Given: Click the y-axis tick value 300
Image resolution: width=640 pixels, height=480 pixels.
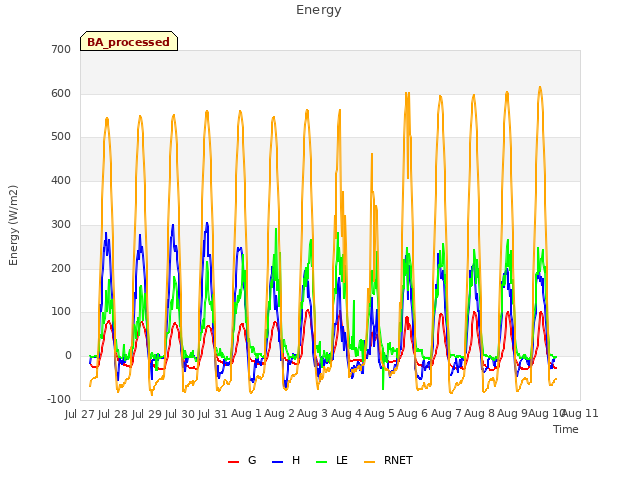Looking at the screenshot, I should (61, 224).
